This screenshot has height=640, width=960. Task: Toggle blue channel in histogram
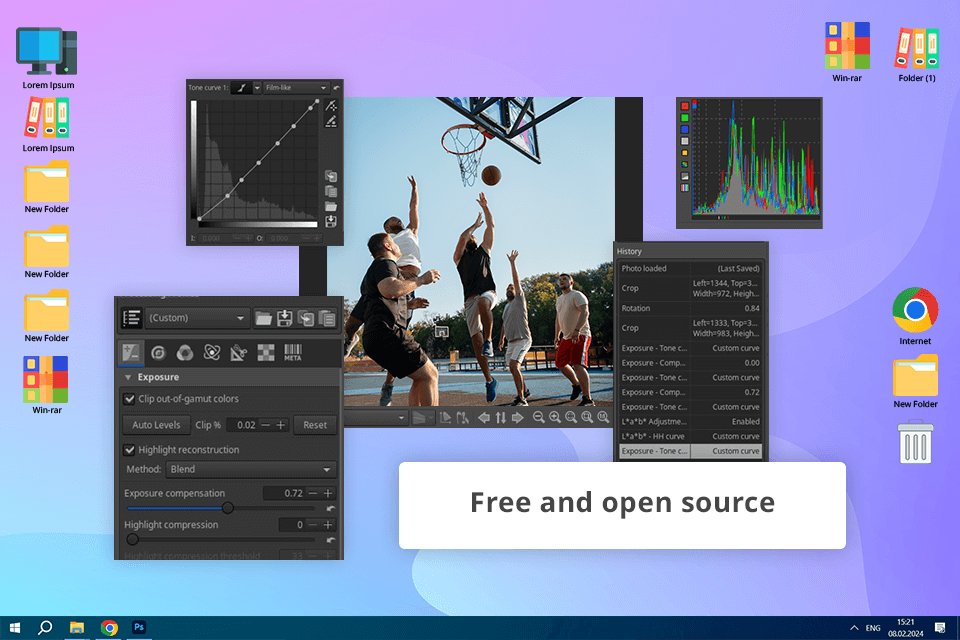click(x=684, y=129)
